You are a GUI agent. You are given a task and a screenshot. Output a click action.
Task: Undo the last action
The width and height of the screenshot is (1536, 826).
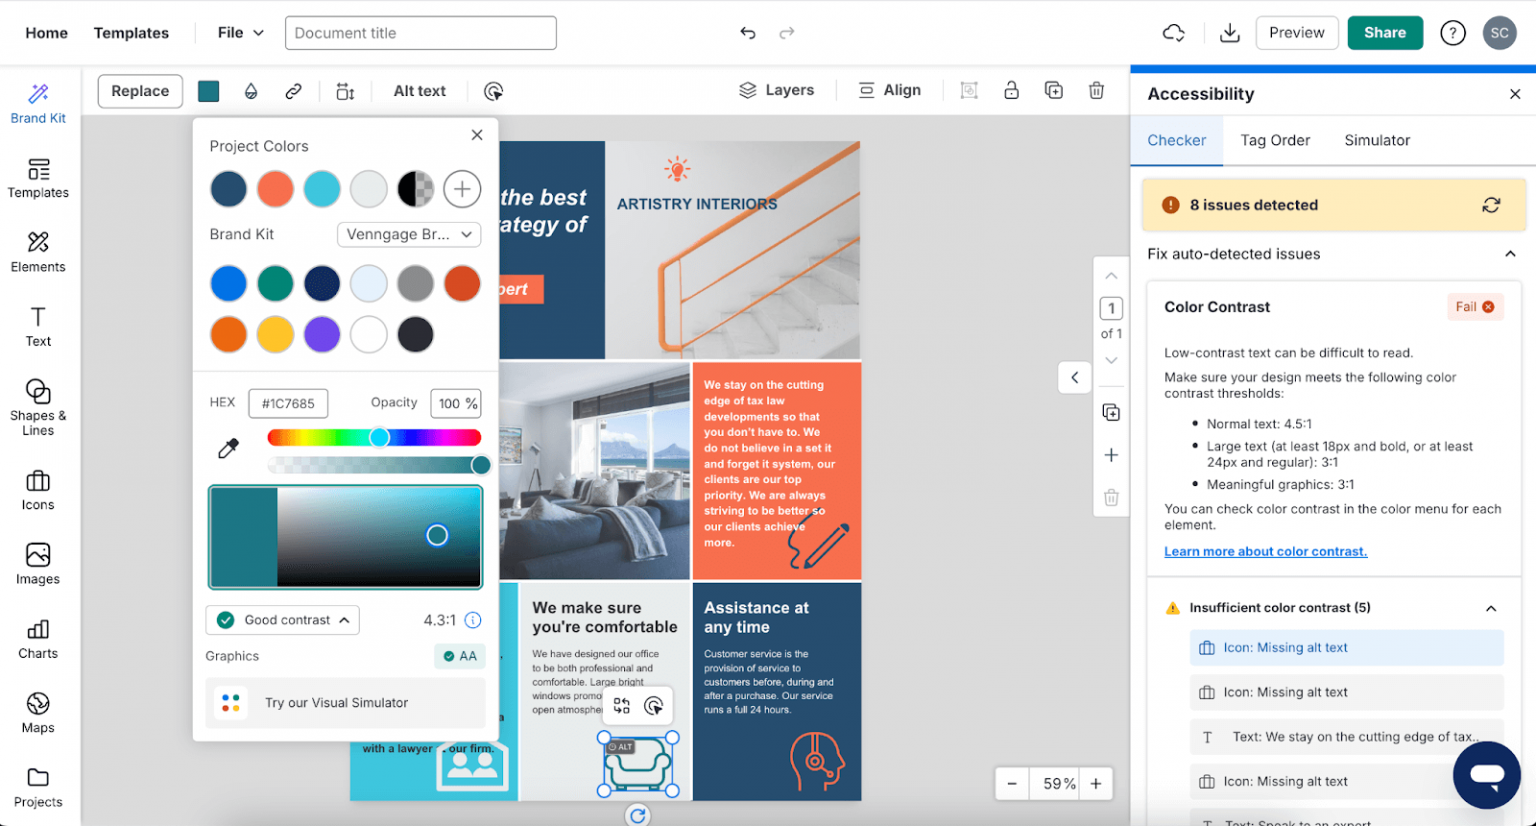[749, 33]
